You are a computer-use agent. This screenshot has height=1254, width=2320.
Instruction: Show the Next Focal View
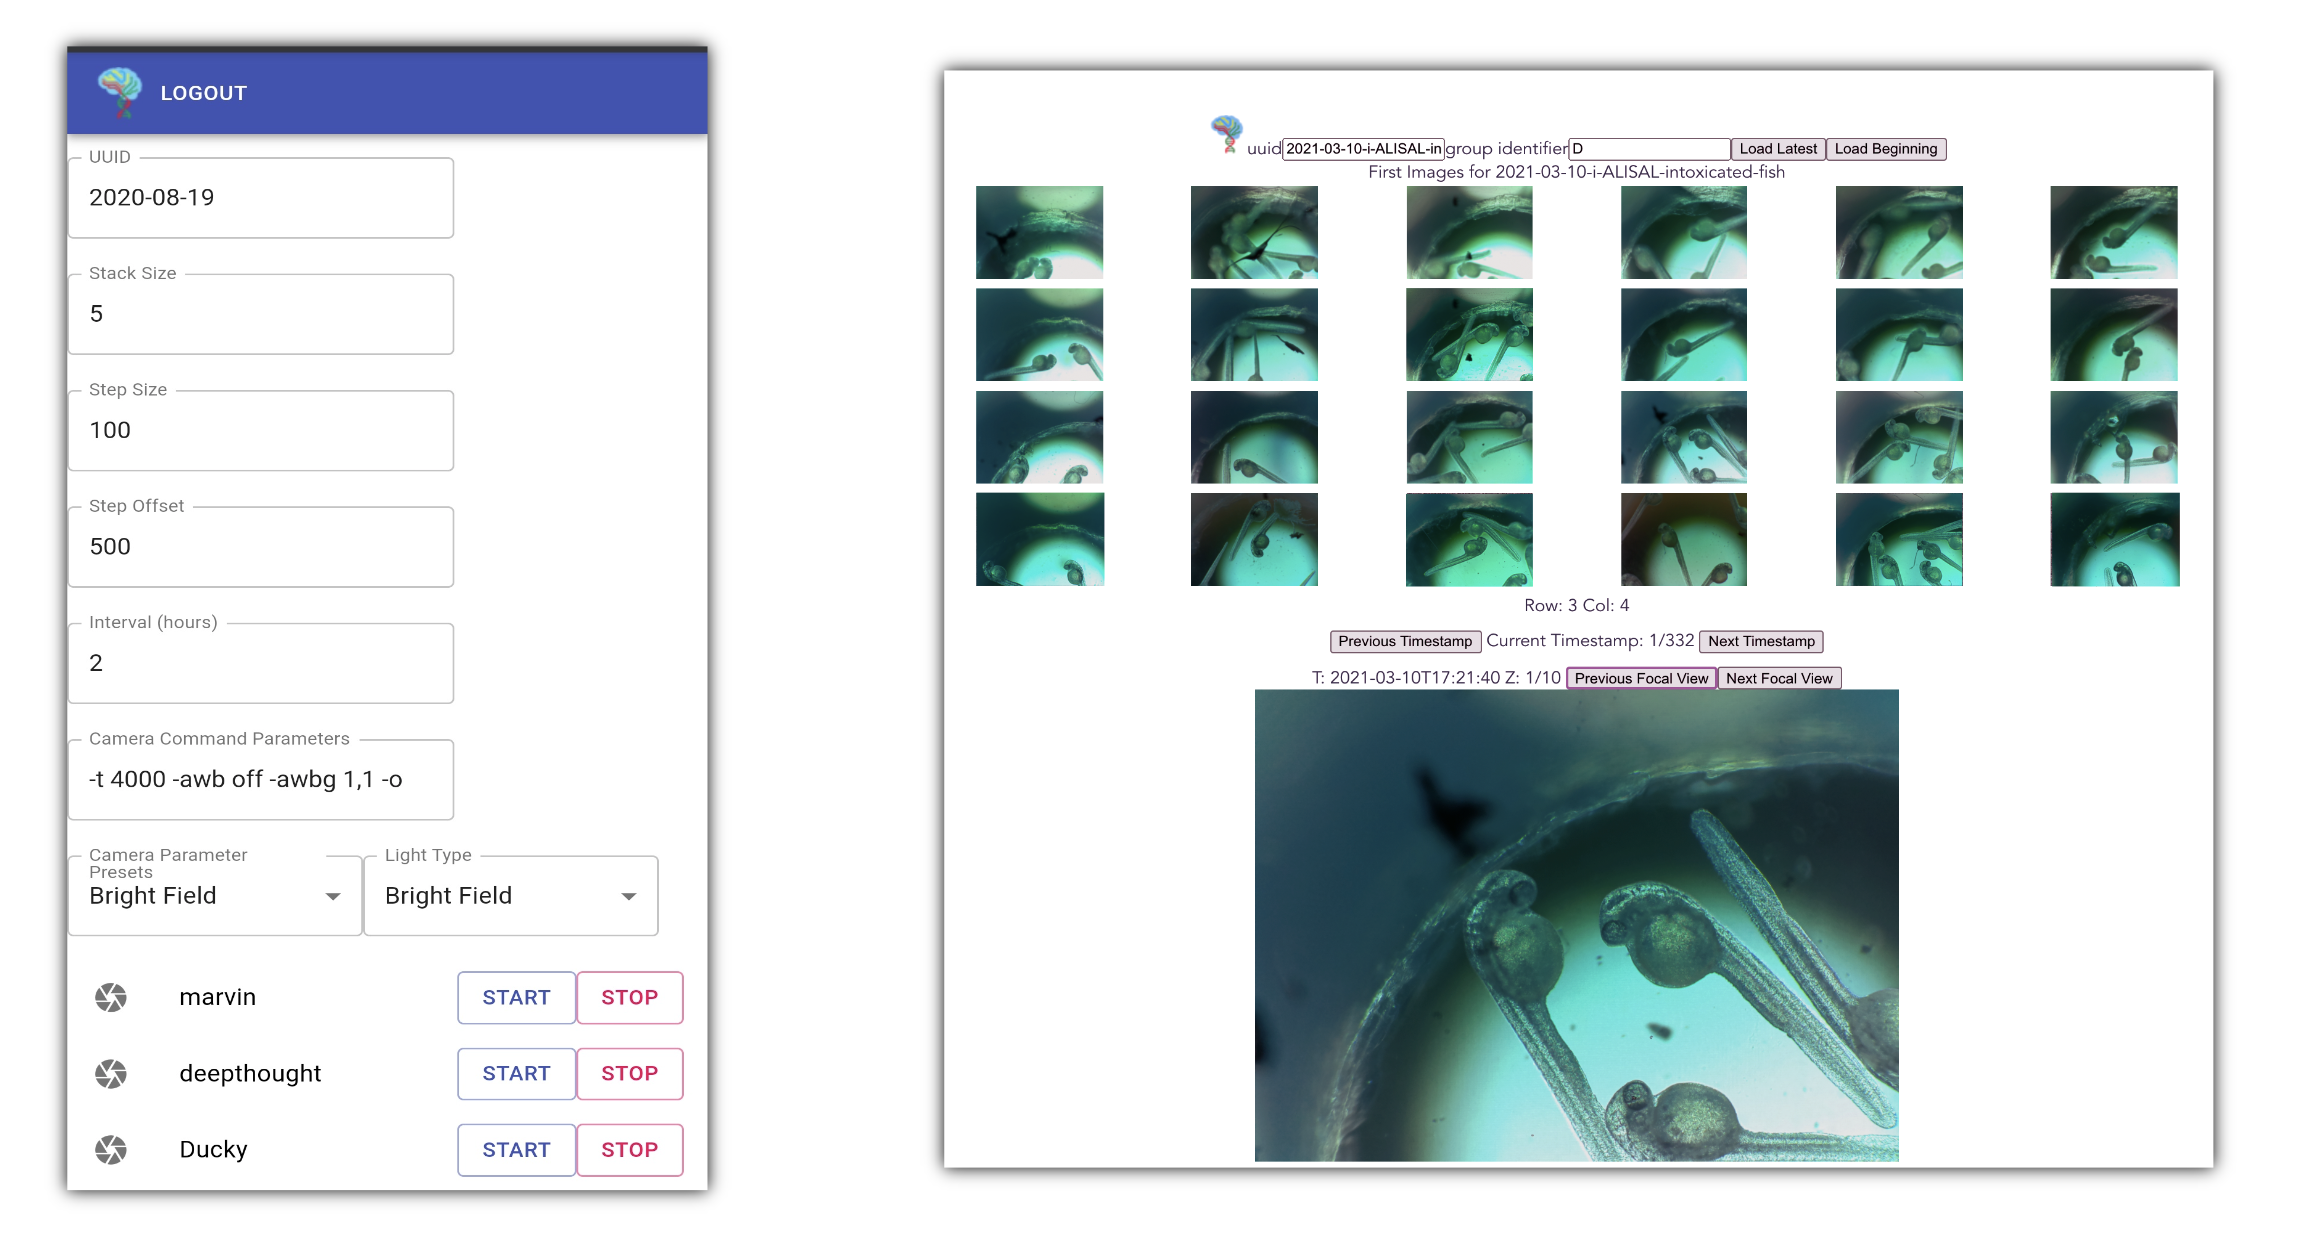coord(1778,678)
